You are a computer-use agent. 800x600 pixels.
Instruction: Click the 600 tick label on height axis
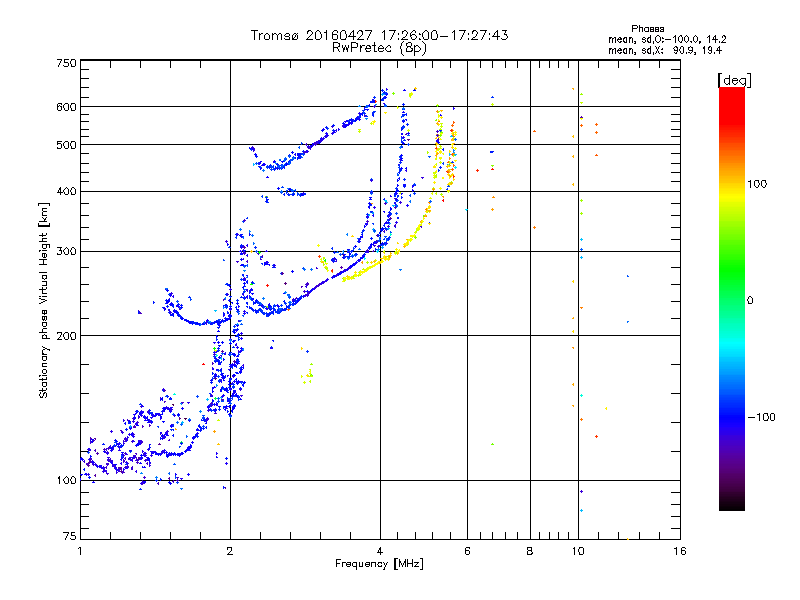coord(66,107)
